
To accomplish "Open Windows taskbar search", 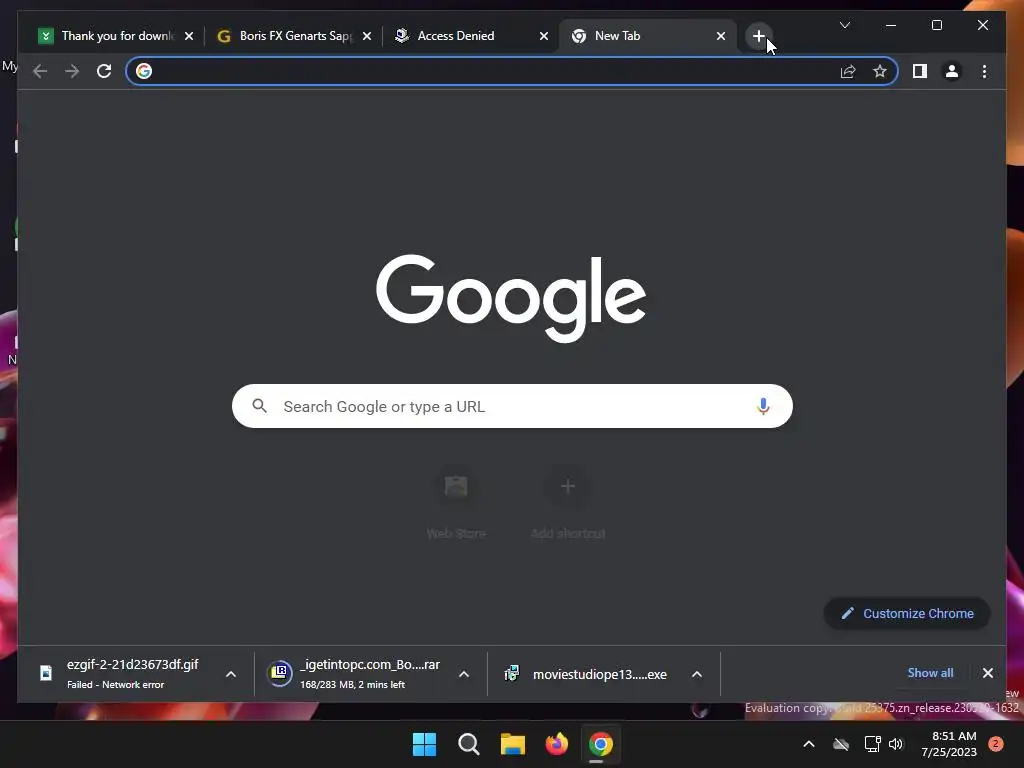I will [468, 744].
